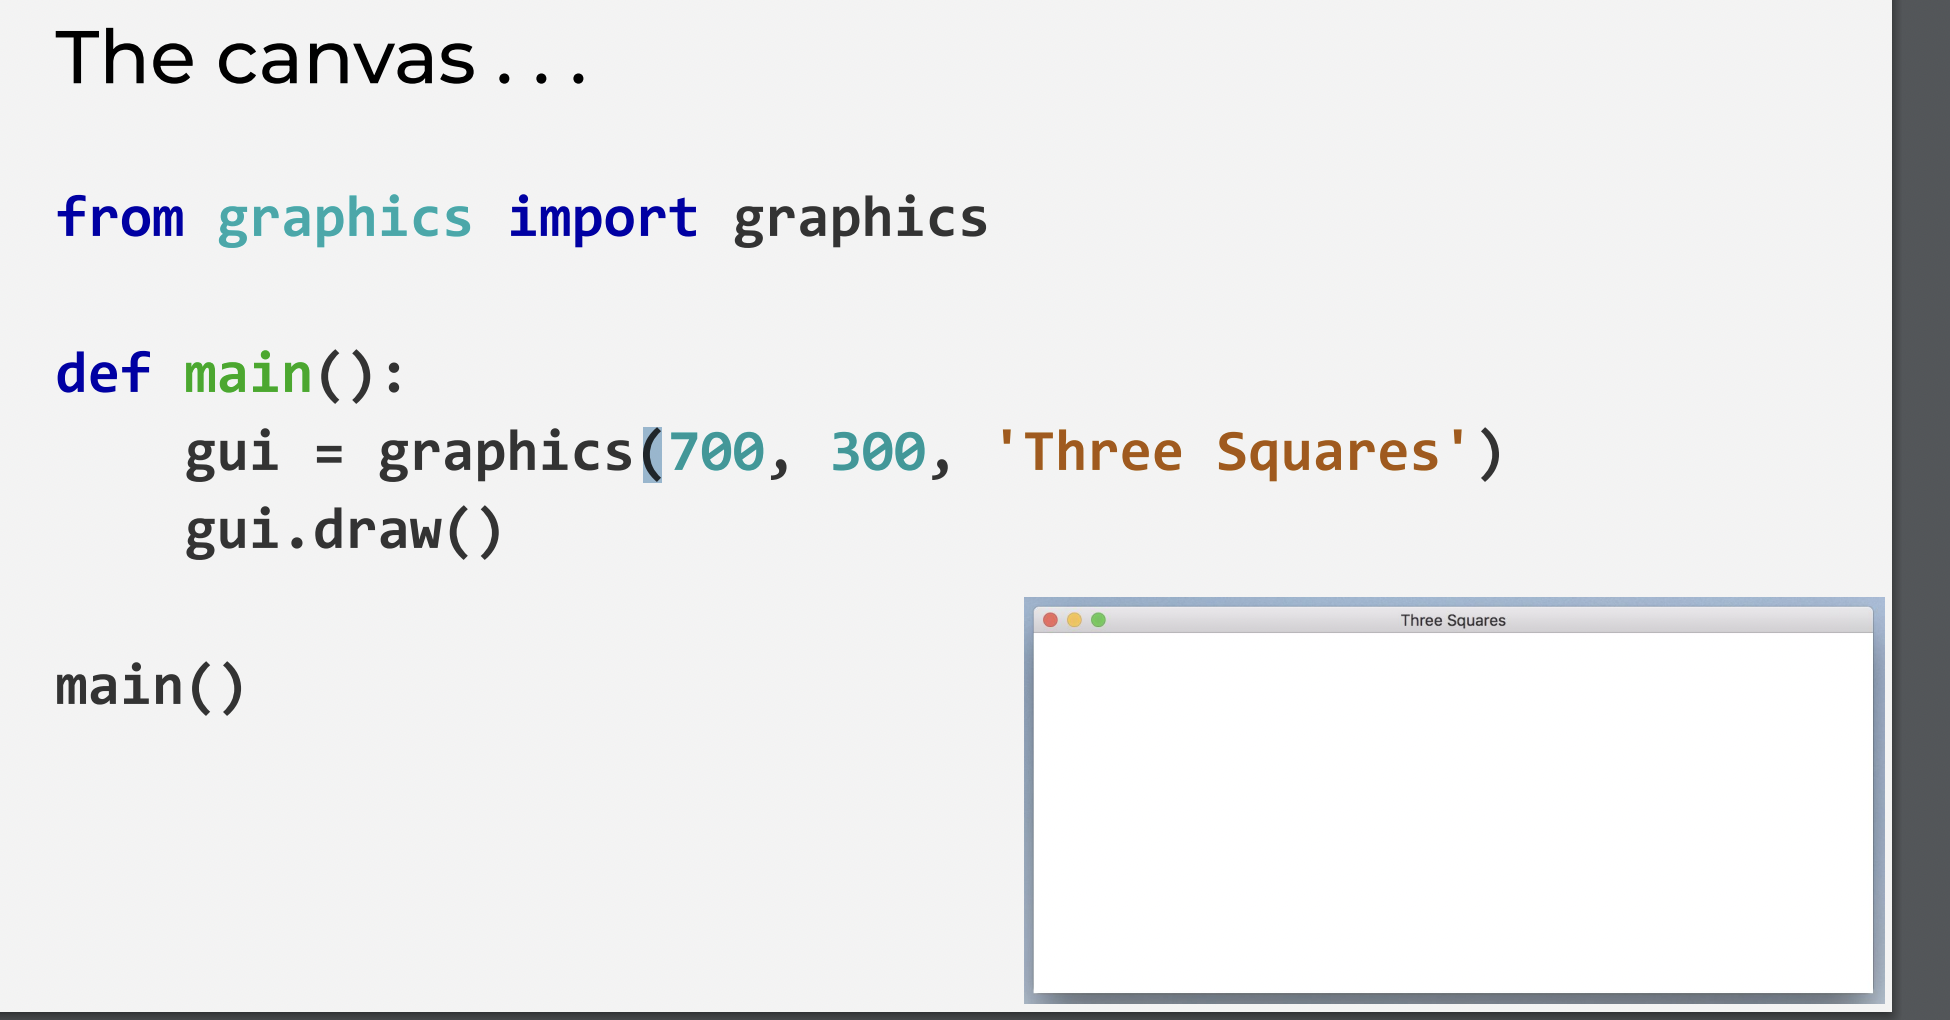Click the slide title 'The canvas . . .'

pos(321,58)
